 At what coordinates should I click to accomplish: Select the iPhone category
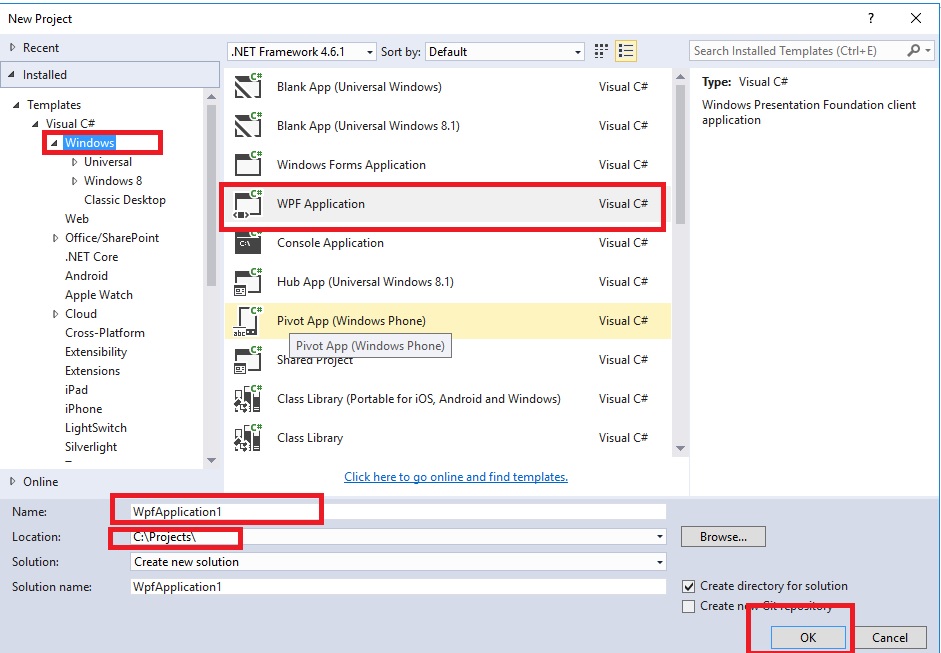(83, 409)
